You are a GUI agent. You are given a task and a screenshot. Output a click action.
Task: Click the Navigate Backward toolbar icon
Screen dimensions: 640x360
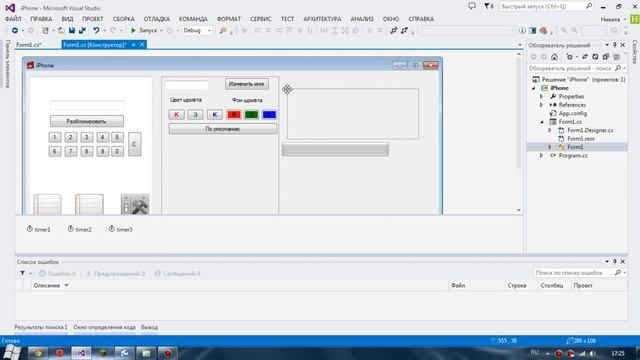15,31
